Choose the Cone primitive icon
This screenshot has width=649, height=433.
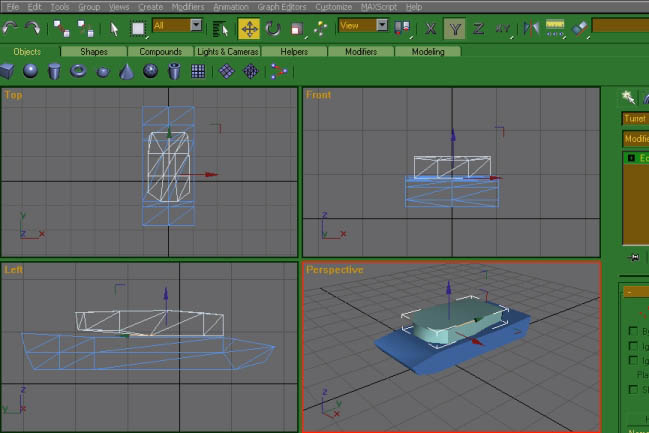coord(127,71)
